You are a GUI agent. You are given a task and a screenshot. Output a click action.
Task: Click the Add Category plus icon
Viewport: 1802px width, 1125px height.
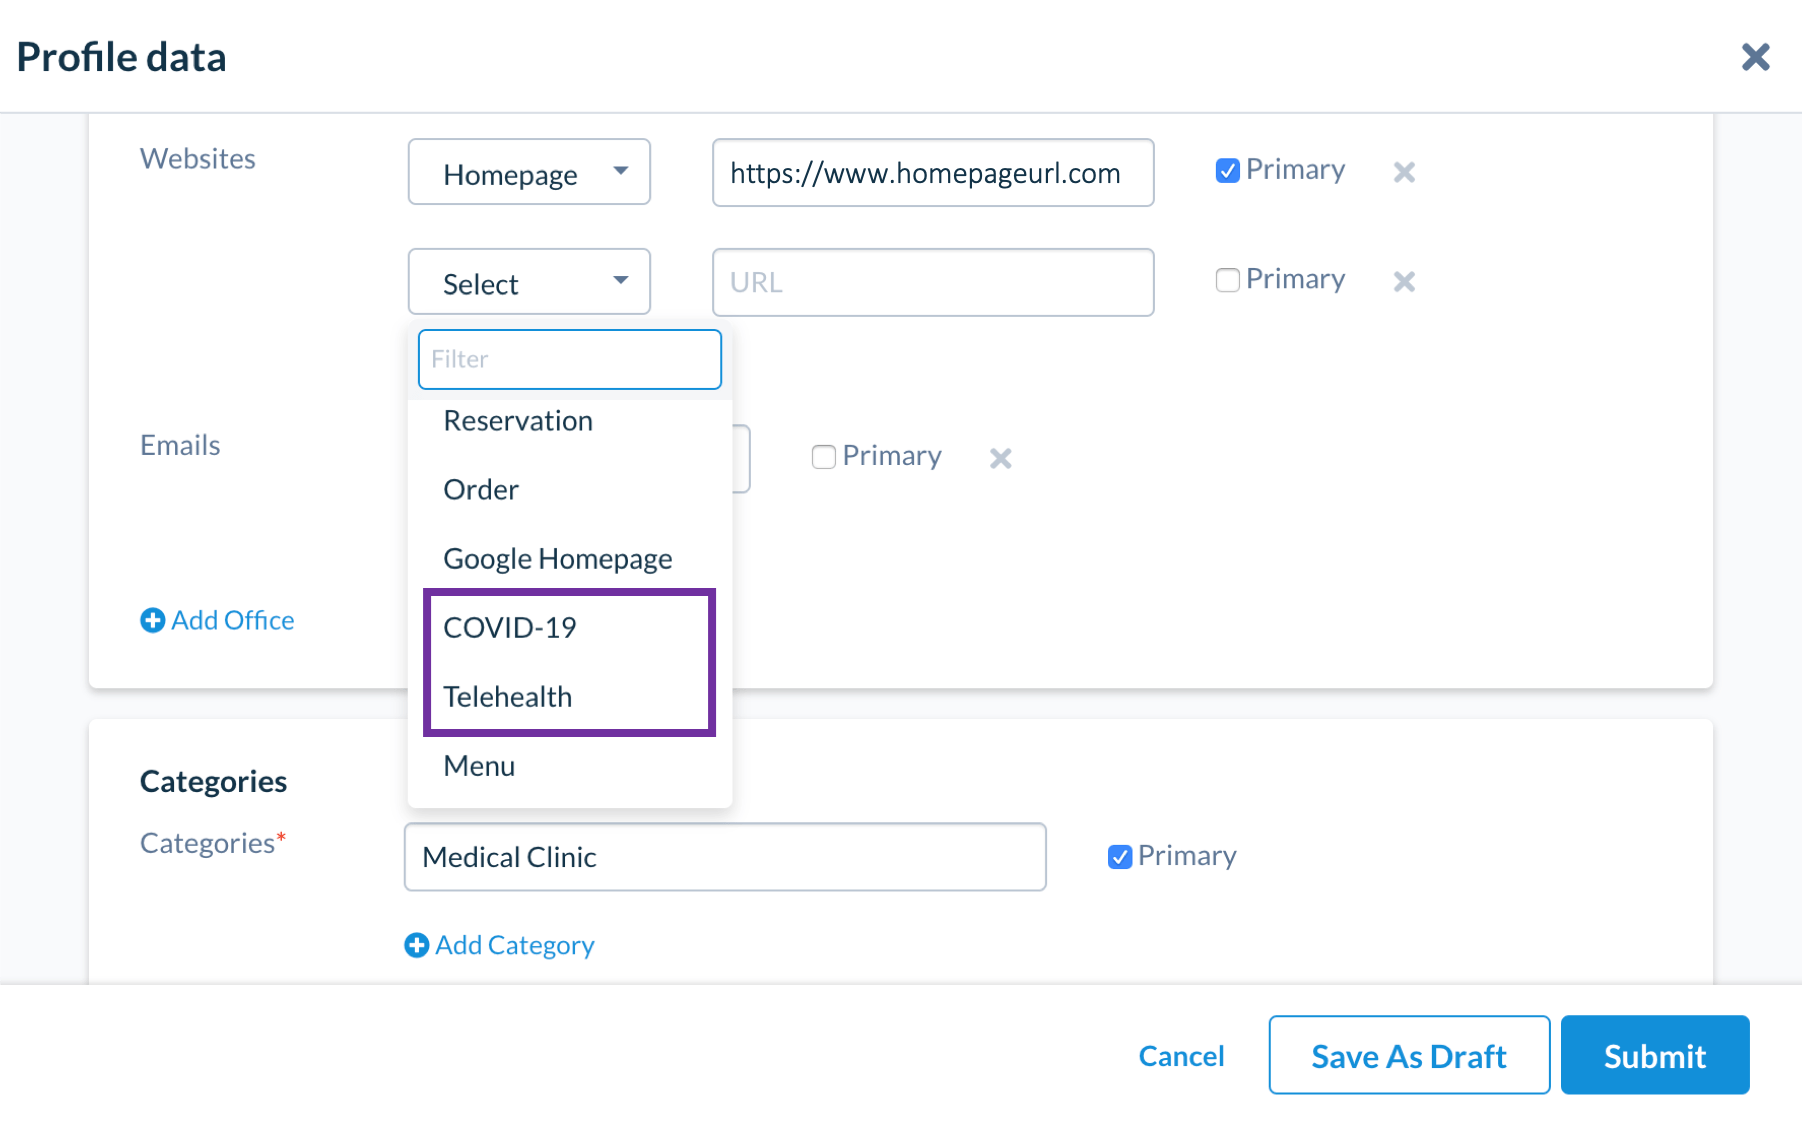[416, 945]
